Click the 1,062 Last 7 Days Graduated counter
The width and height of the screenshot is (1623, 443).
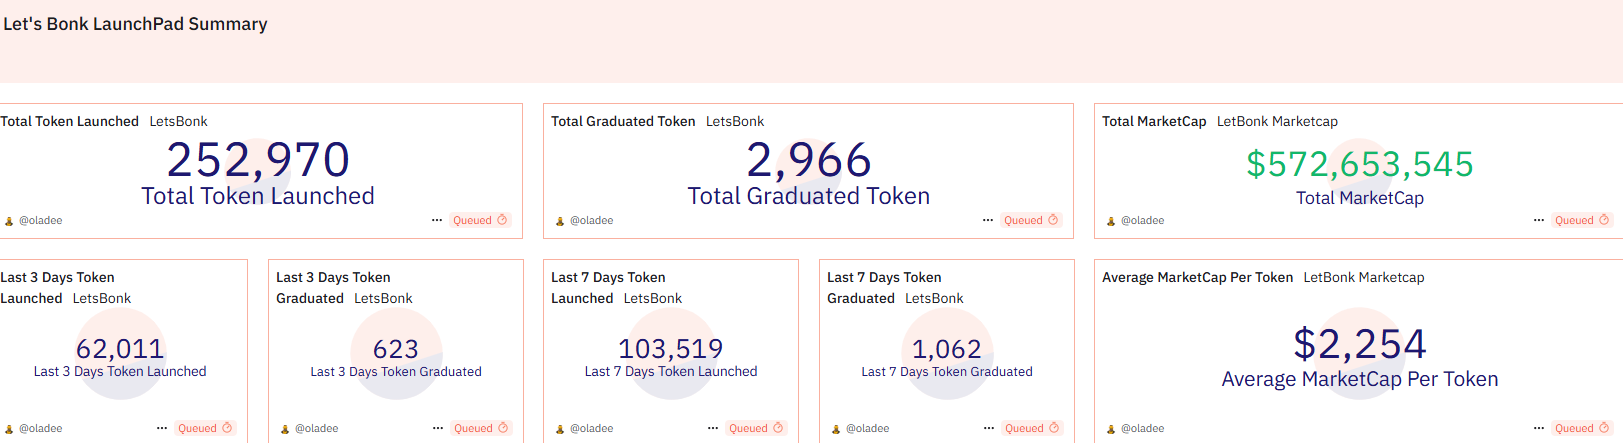click(946, 349)
